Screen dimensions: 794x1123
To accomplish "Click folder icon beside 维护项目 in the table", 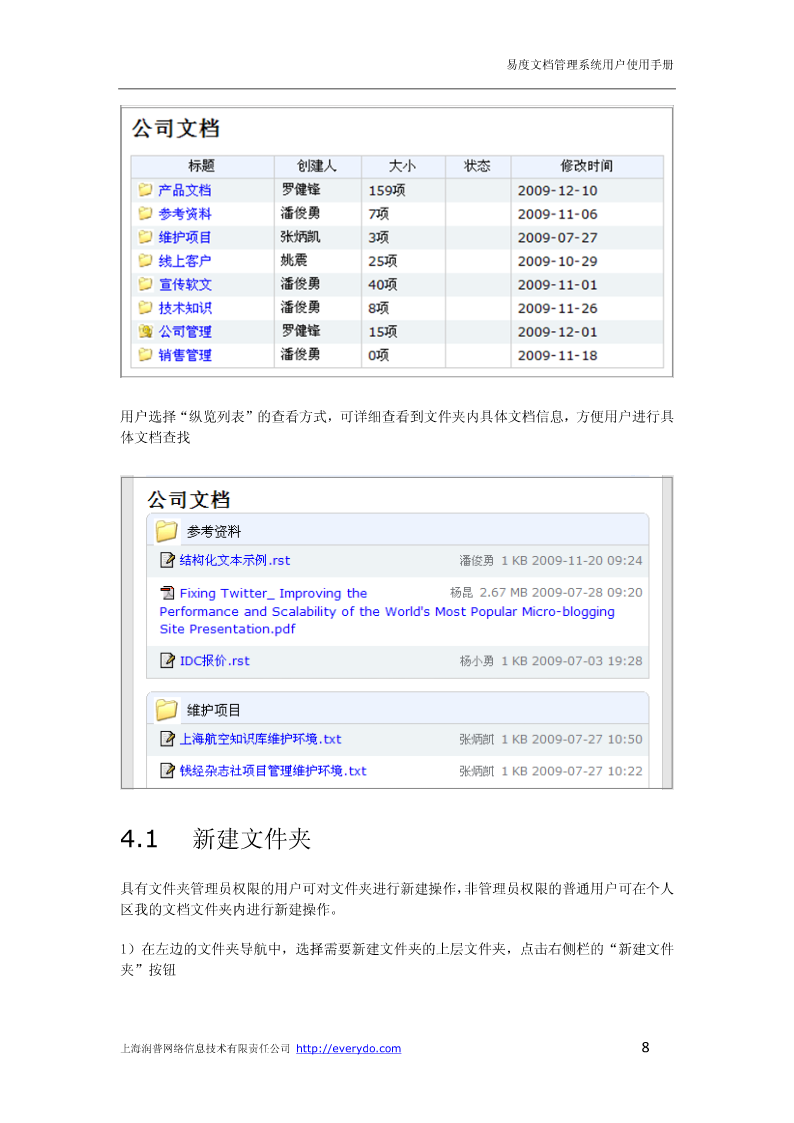I will click(x=145, y=237).
